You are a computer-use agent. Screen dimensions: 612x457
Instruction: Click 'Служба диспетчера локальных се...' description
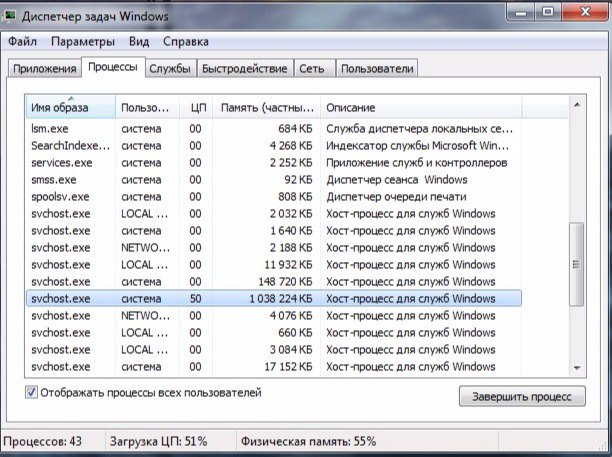pyautogui.click(x=419, y=129)
